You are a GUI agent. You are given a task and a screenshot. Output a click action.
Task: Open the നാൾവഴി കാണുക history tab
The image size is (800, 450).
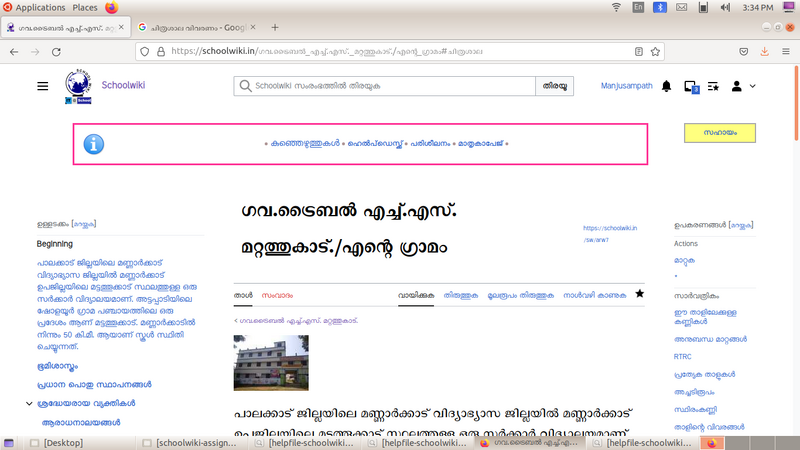tap(594, 295)
